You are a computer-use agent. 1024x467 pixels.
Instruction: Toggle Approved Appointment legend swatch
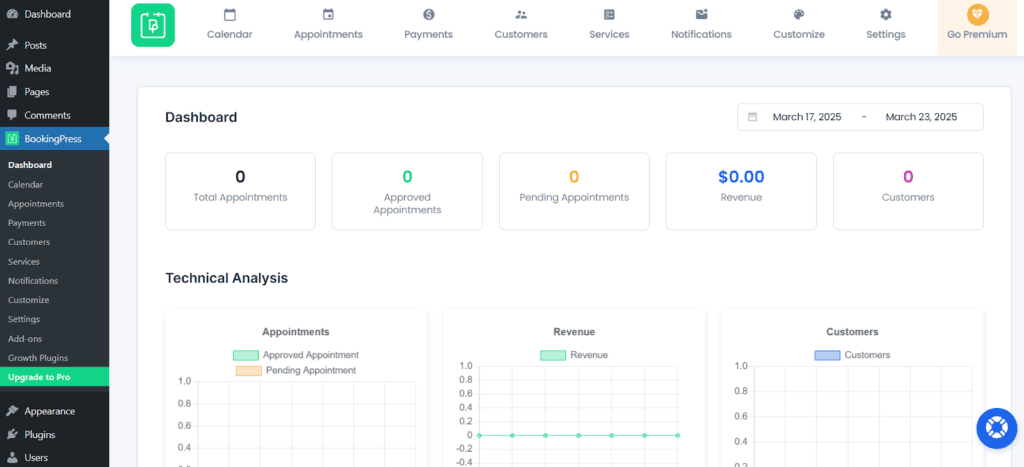[246, 355]
